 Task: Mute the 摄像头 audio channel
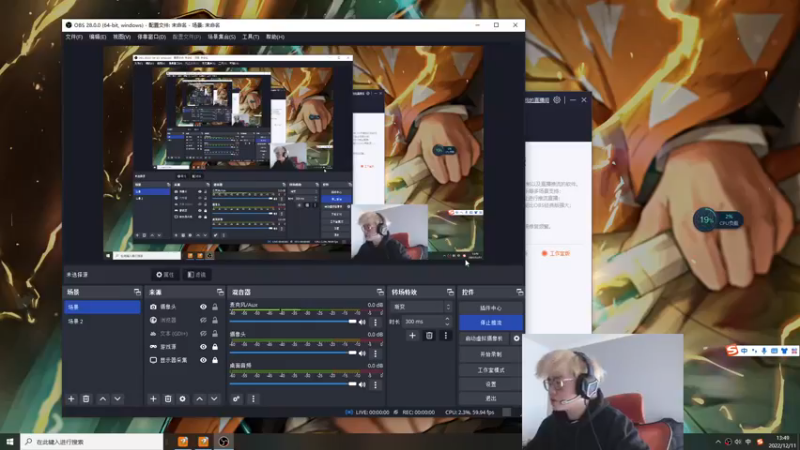(362, 353)
